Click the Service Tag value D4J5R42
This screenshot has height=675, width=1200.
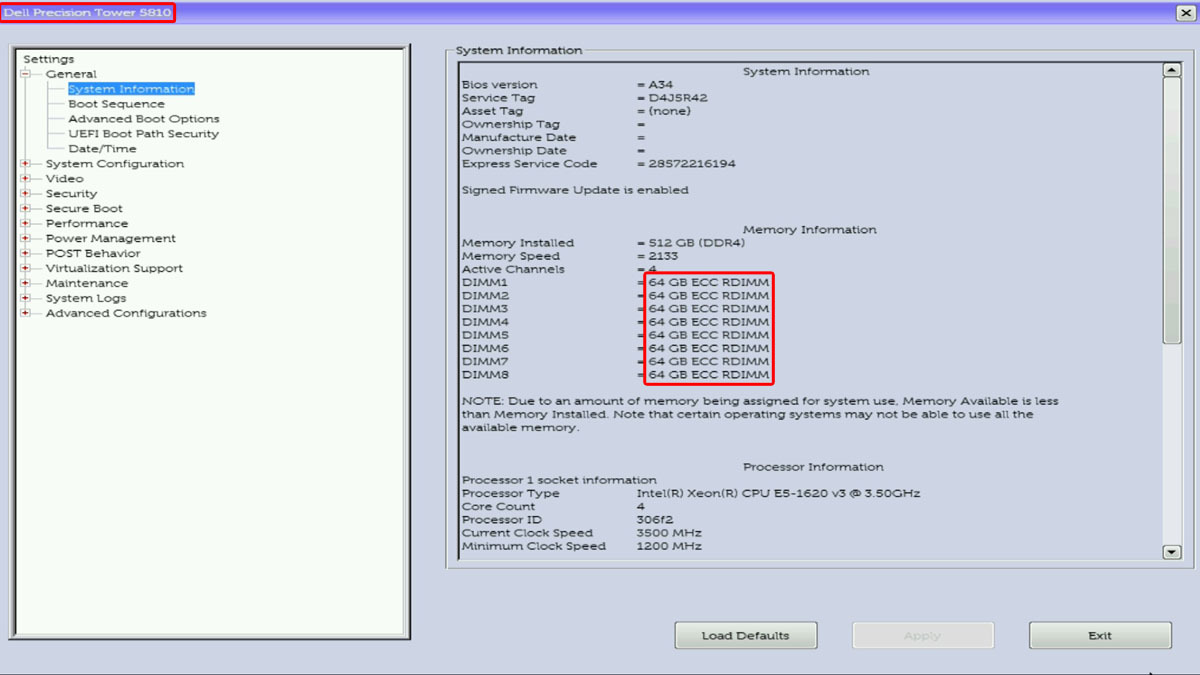678,98
